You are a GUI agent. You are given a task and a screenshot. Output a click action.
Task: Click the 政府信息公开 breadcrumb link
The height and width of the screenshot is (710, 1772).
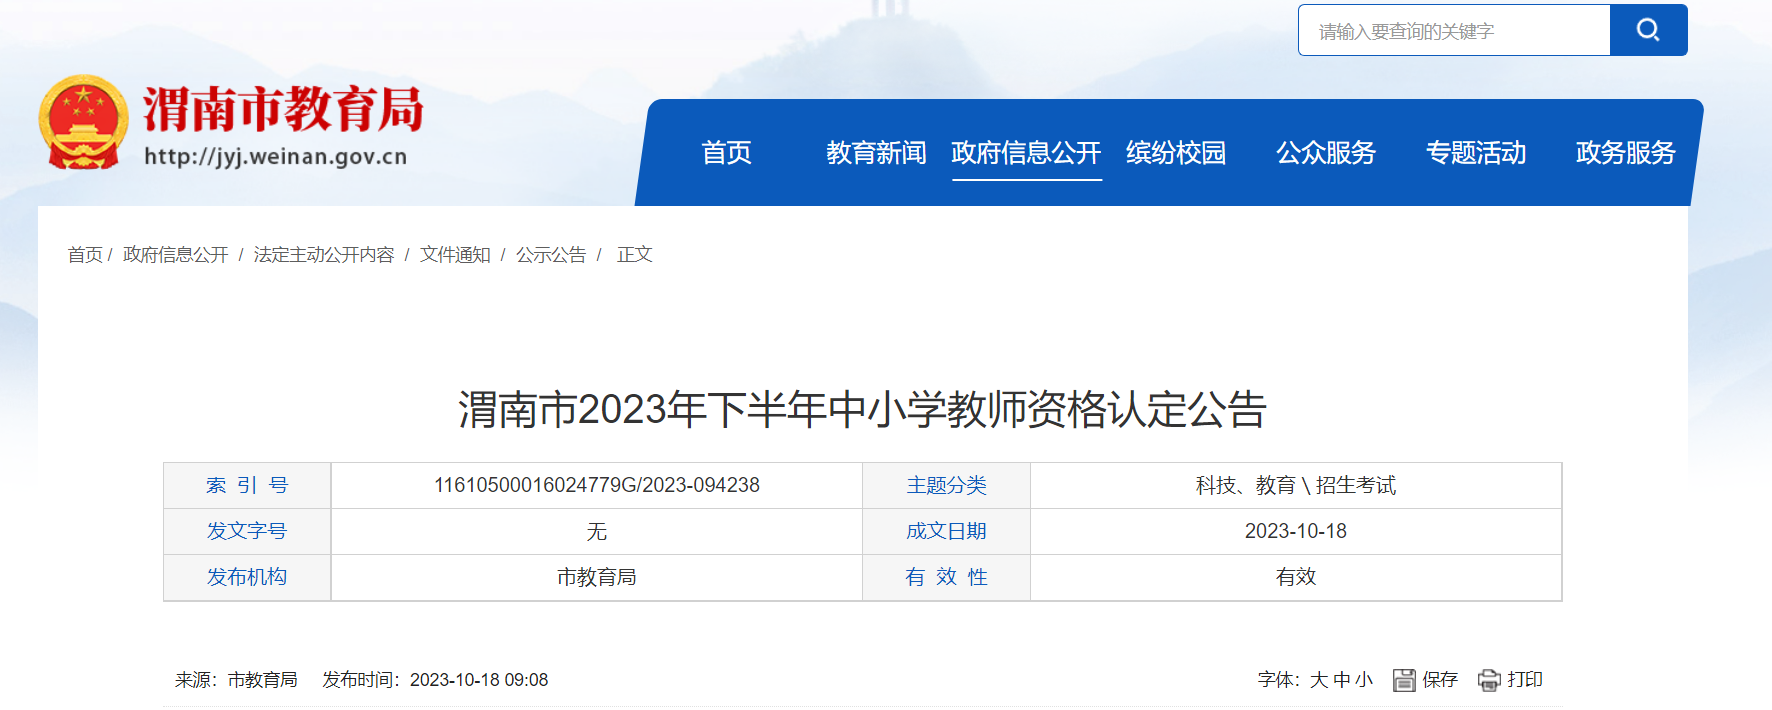175,255
